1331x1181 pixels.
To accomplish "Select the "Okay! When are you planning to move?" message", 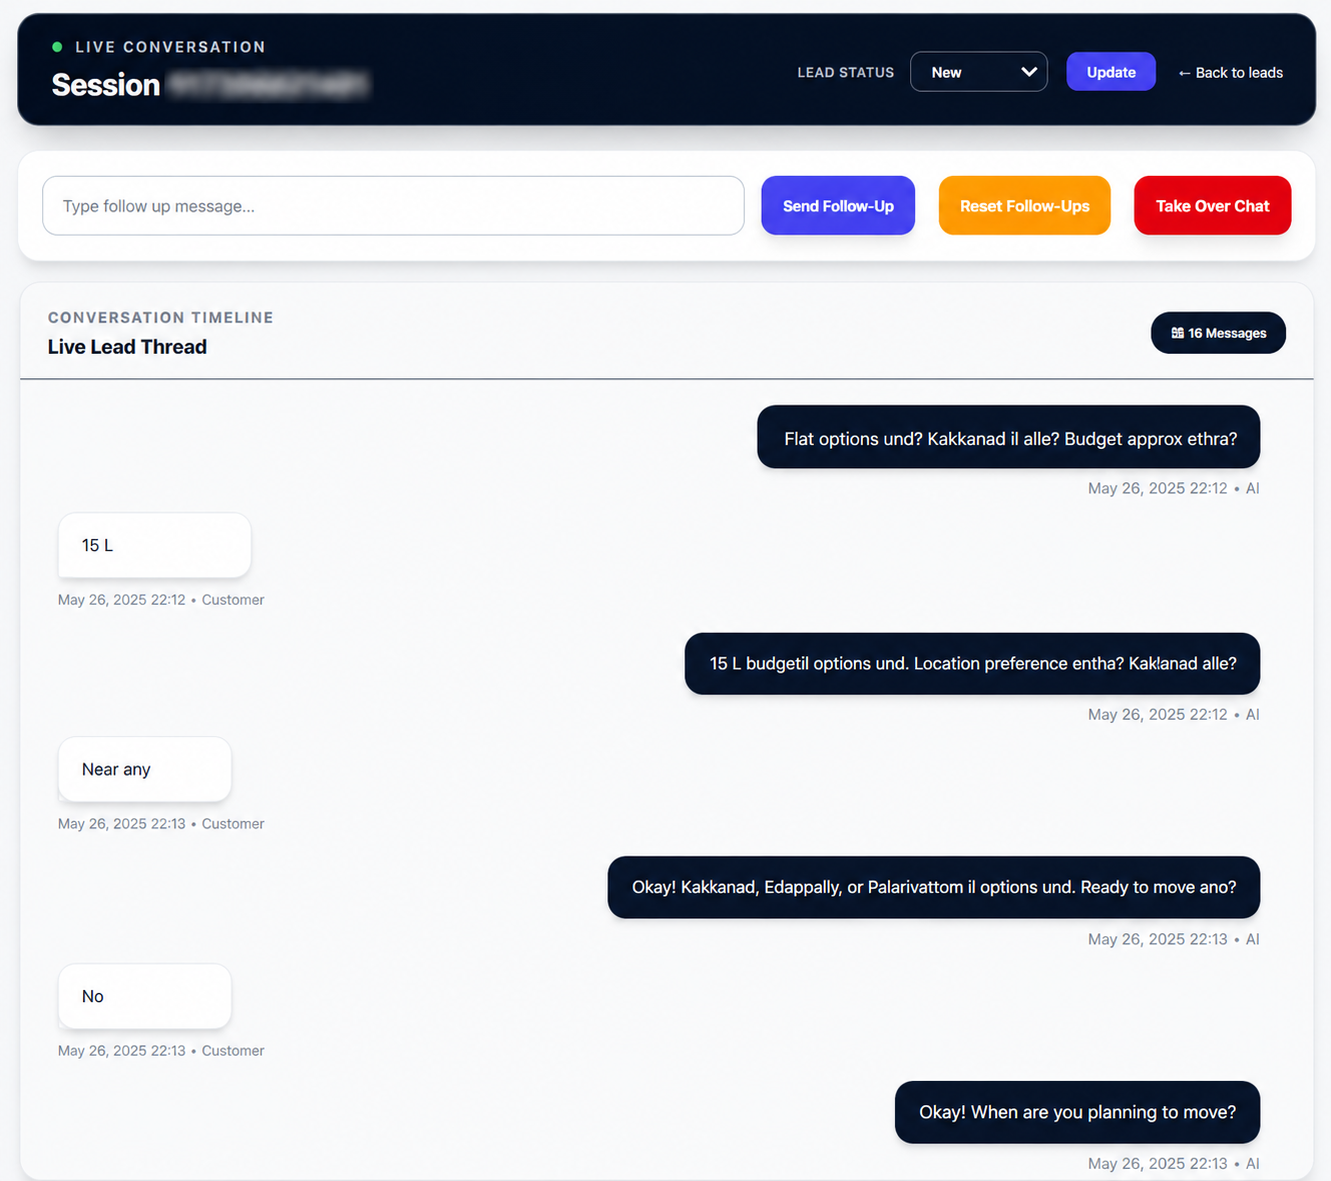I will point(1077,1112).
